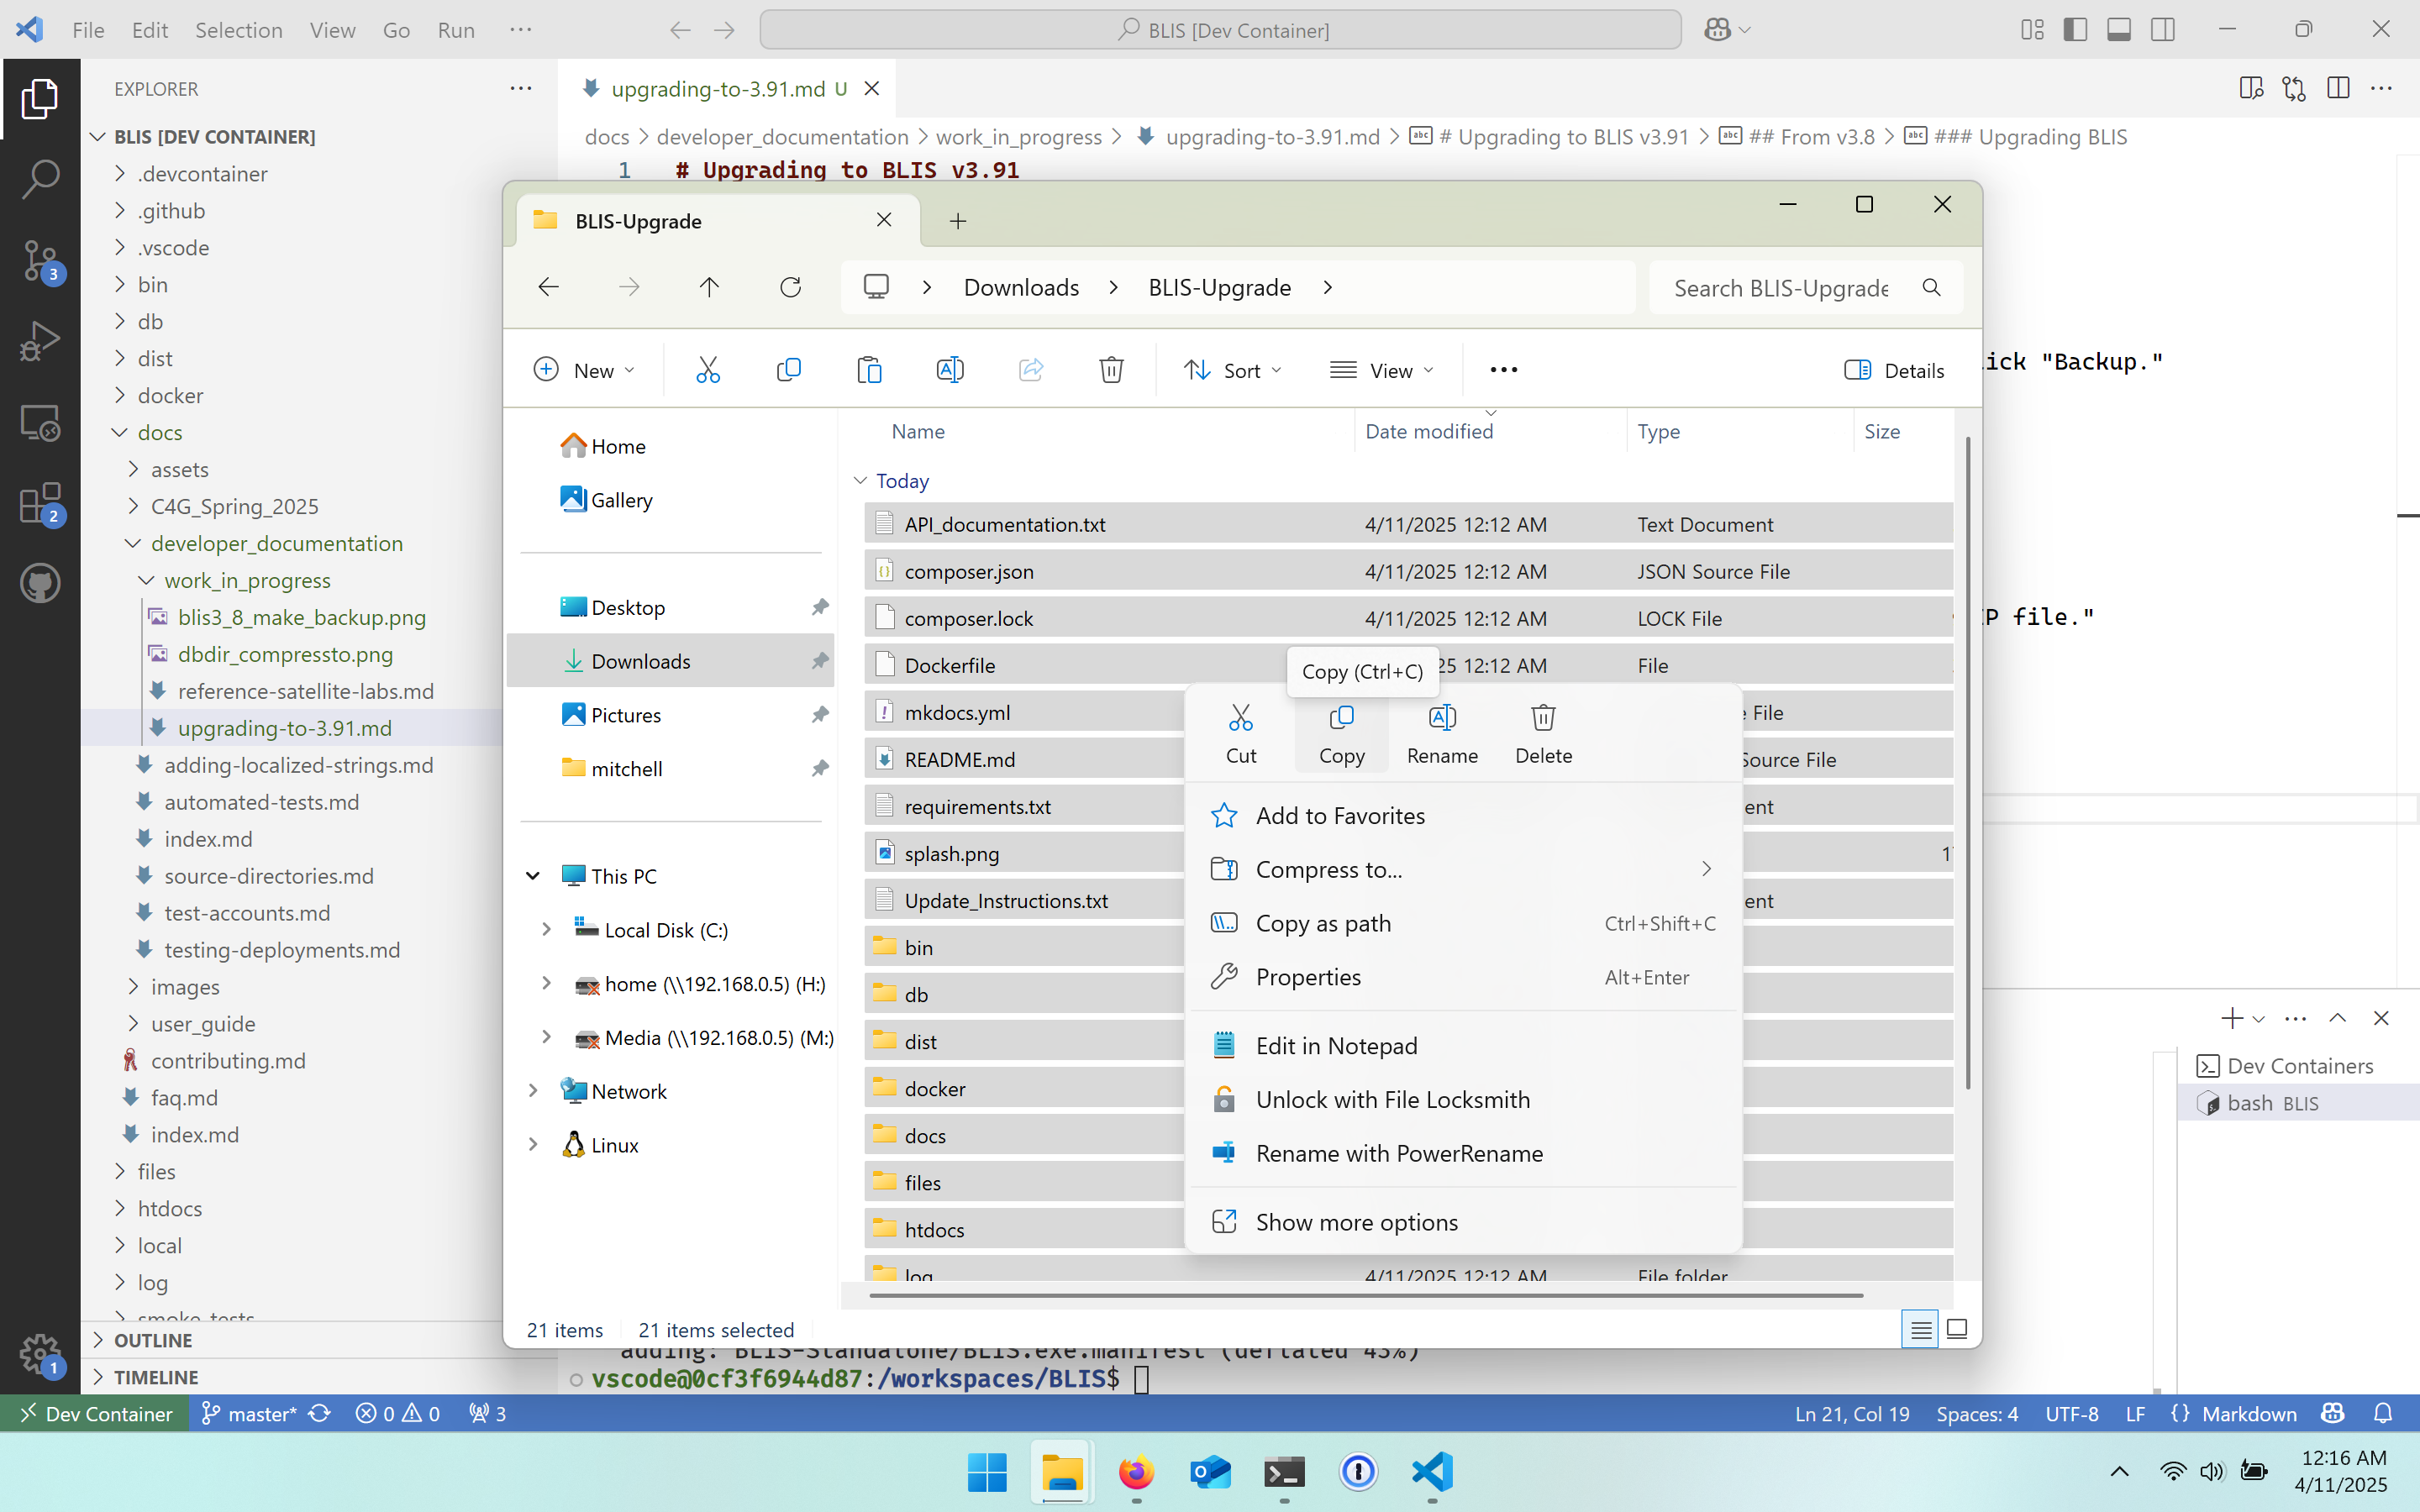Click Copy in the context menu
This screenshot has height=1512, width=2420.
point(1341,733)
